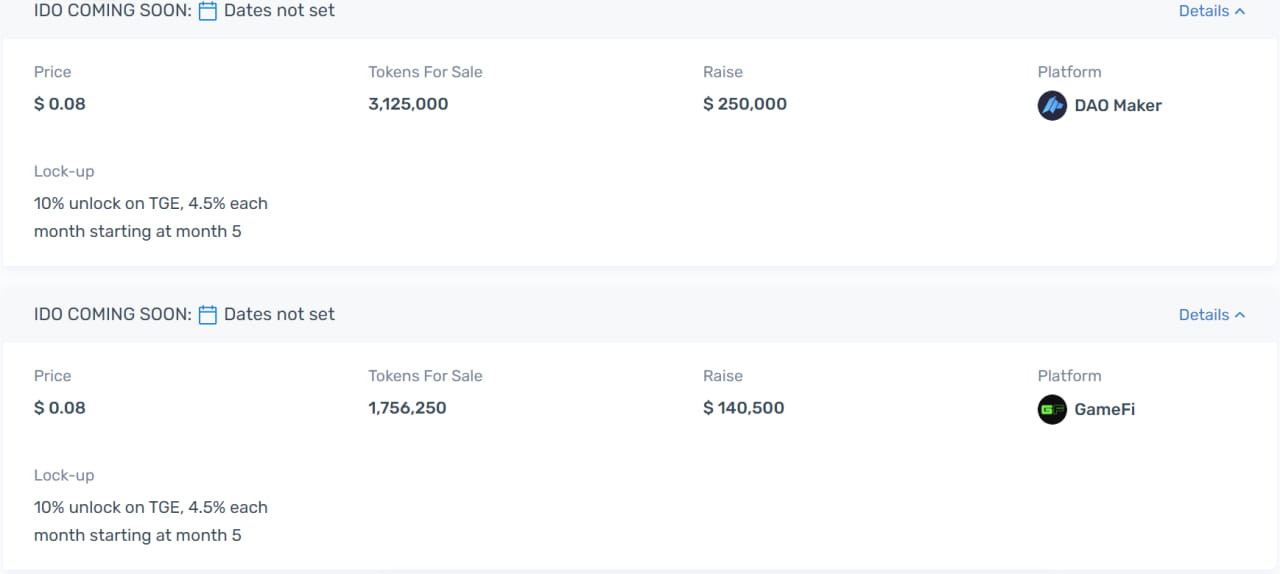Click the second 'IDO COMING SOON' header
Screen dimensions: 1280x574
112,314
